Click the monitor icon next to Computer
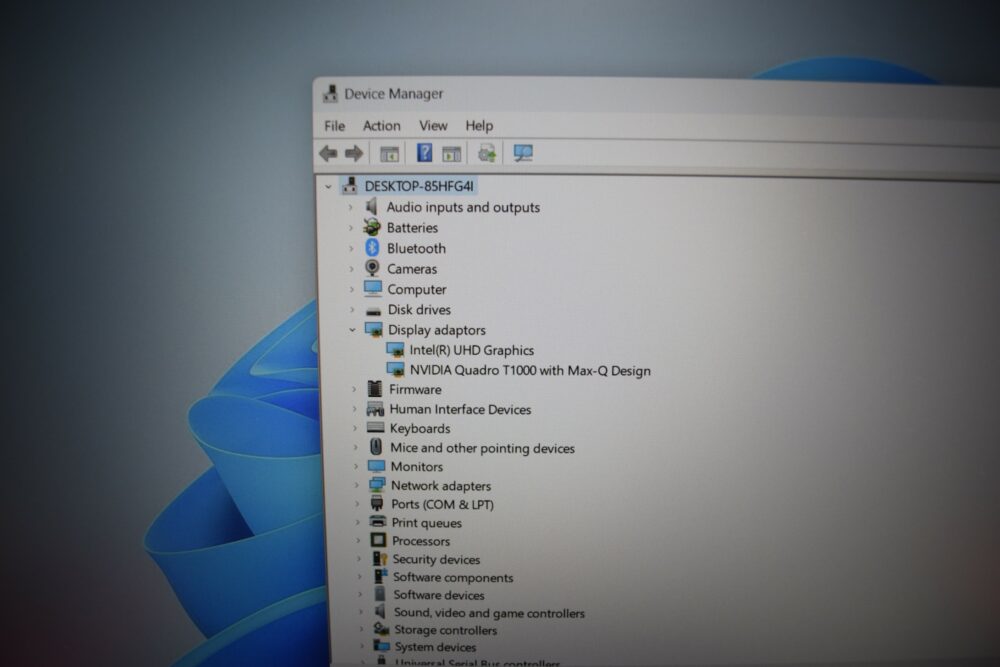Image resolution: width=1000 pixels, height=667 pixels. 373,288
